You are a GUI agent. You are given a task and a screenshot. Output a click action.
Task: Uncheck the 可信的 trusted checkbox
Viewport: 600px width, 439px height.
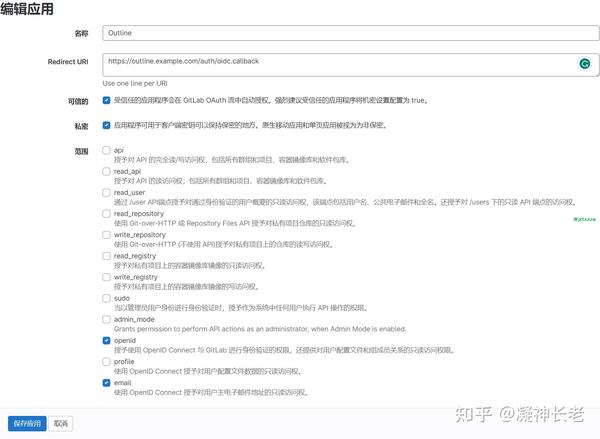coord(106,100)
